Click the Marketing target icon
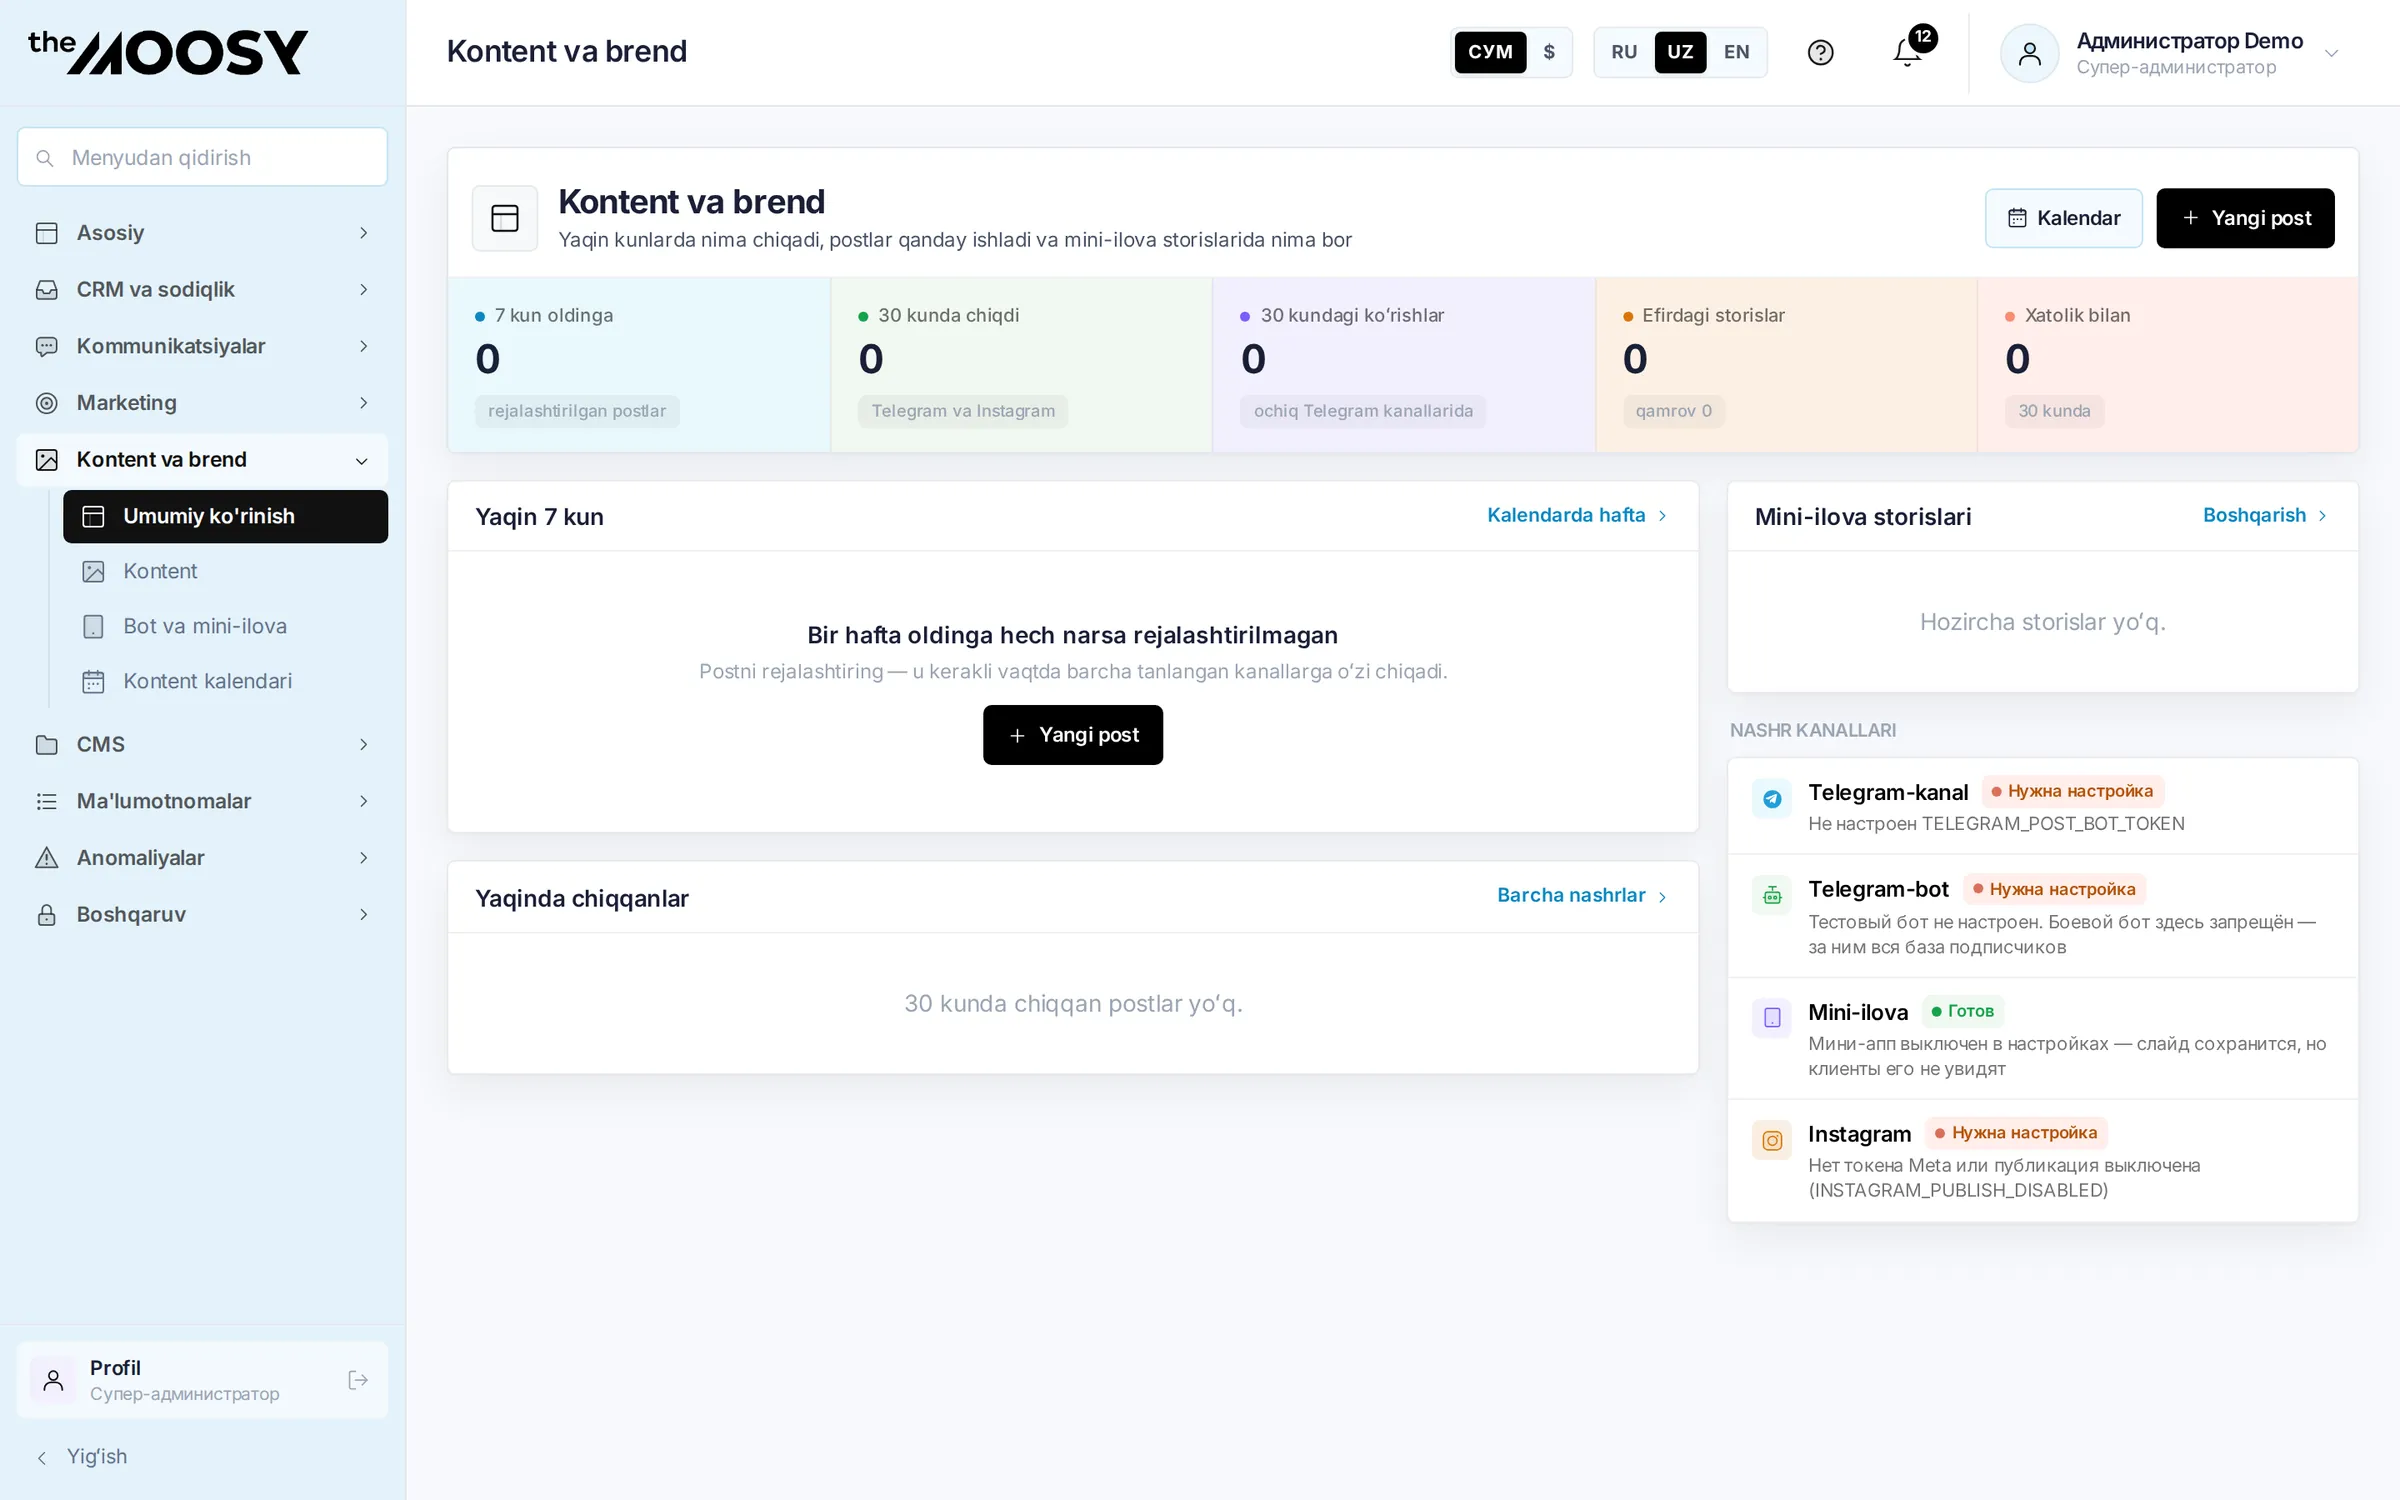This screenshot has height=1500, width=2400. (x=47, y=403)
